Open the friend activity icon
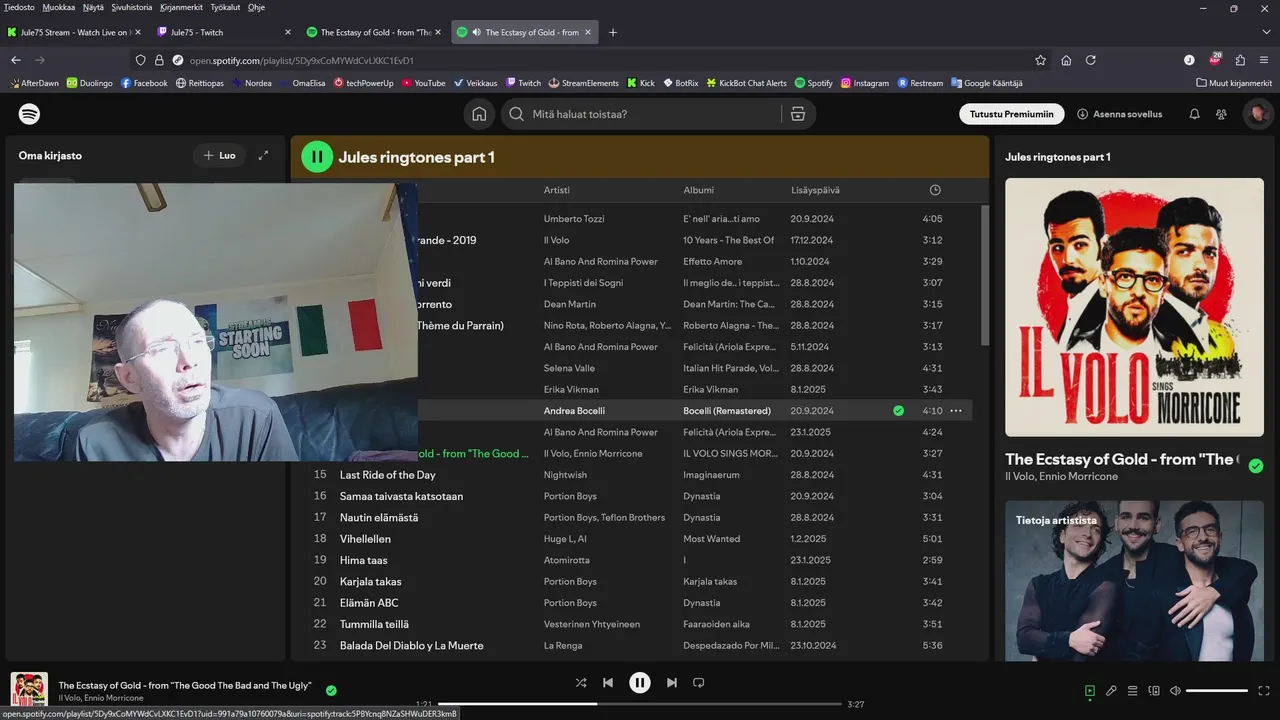Viewport: 1280px width, 720px height. coord(1221,114)
